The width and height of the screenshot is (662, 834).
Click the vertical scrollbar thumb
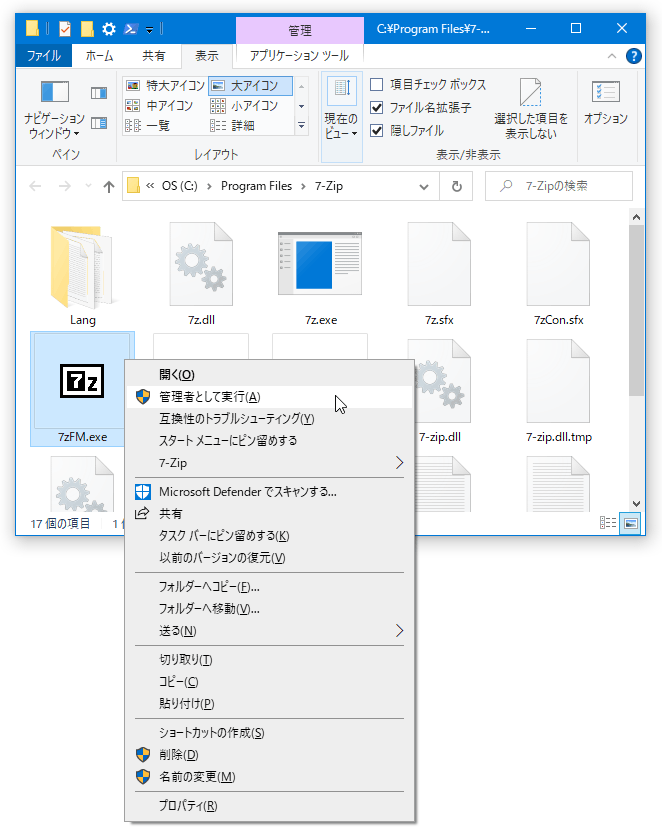coord(636,310)
